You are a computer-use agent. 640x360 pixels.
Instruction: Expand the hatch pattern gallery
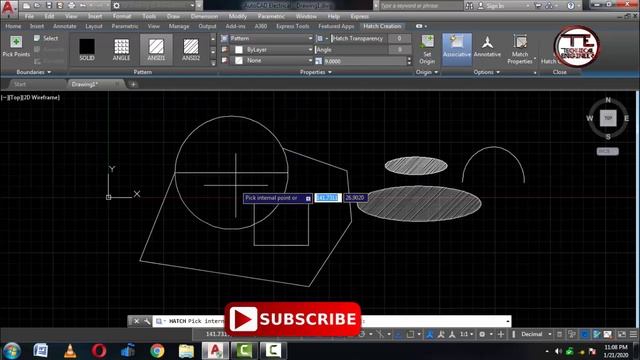(213, 63)
